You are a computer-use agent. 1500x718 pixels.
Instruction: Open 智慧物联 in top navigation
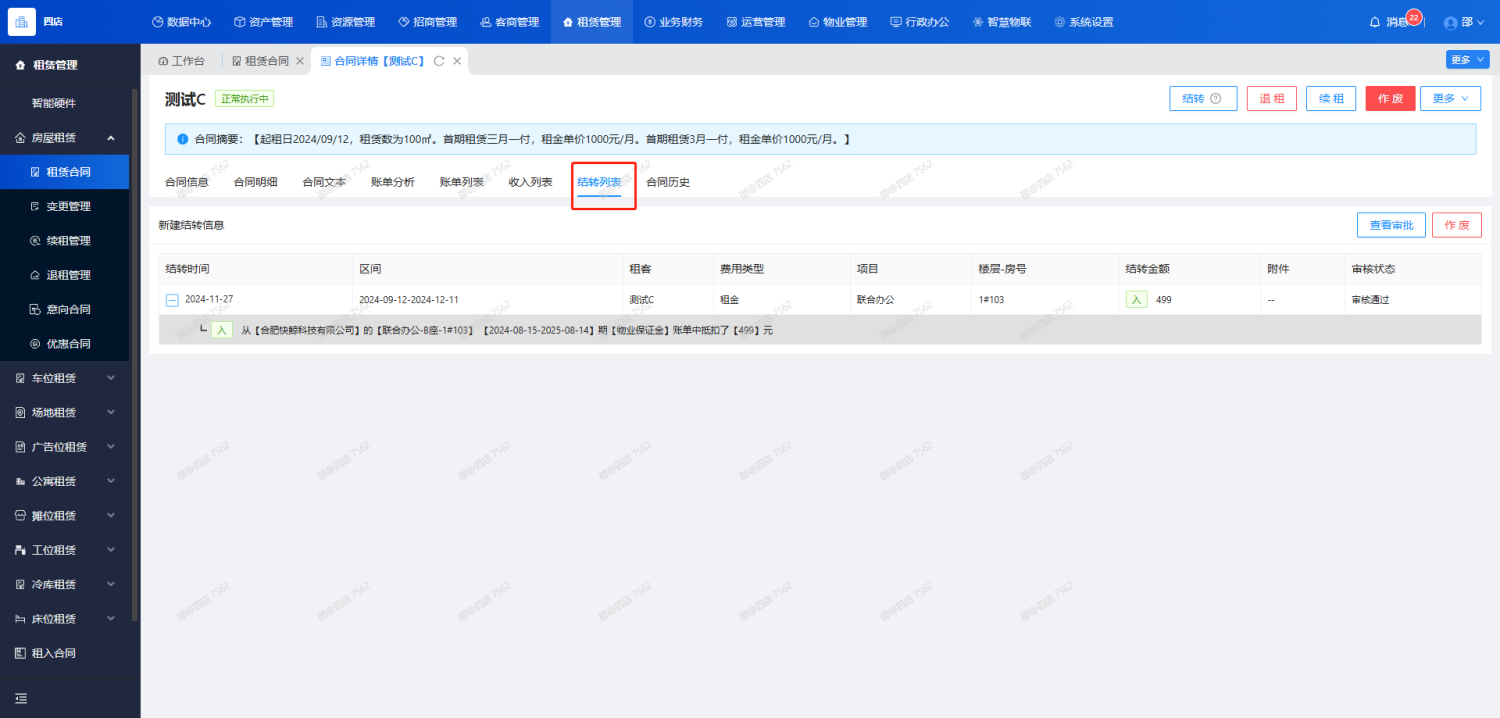point(1001,22)
